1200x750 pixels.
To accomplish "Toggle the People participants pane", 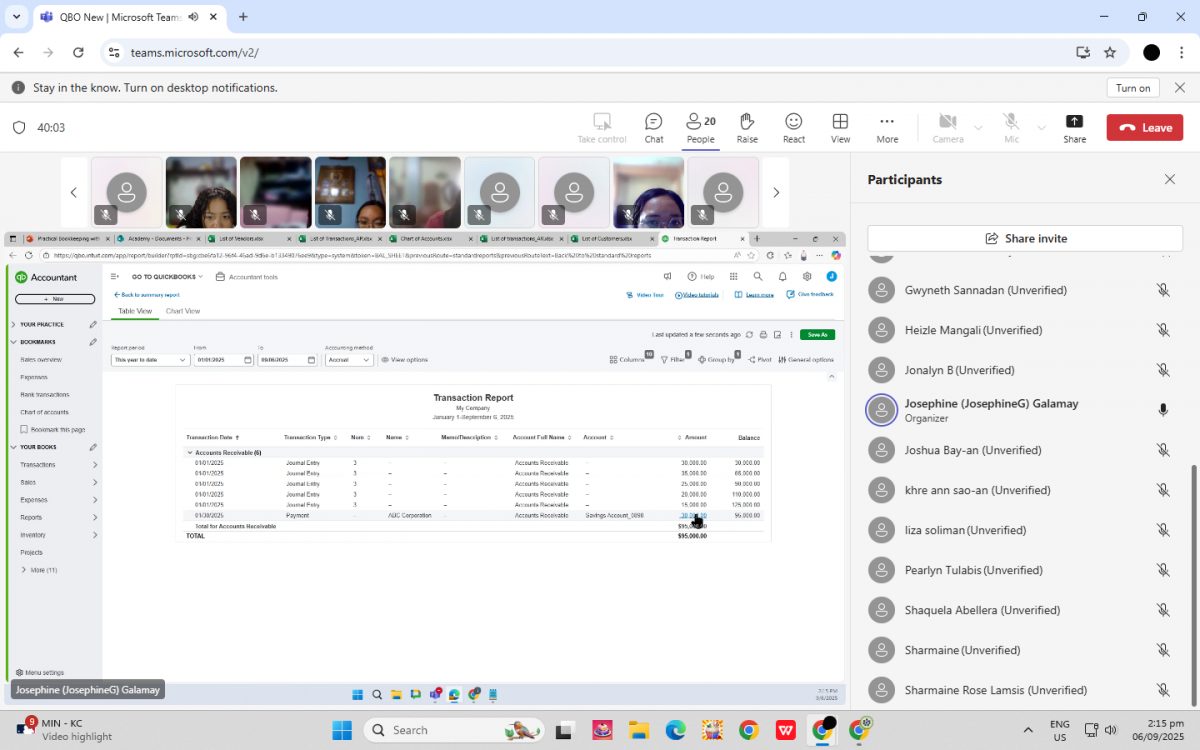I will click(700, 127).
